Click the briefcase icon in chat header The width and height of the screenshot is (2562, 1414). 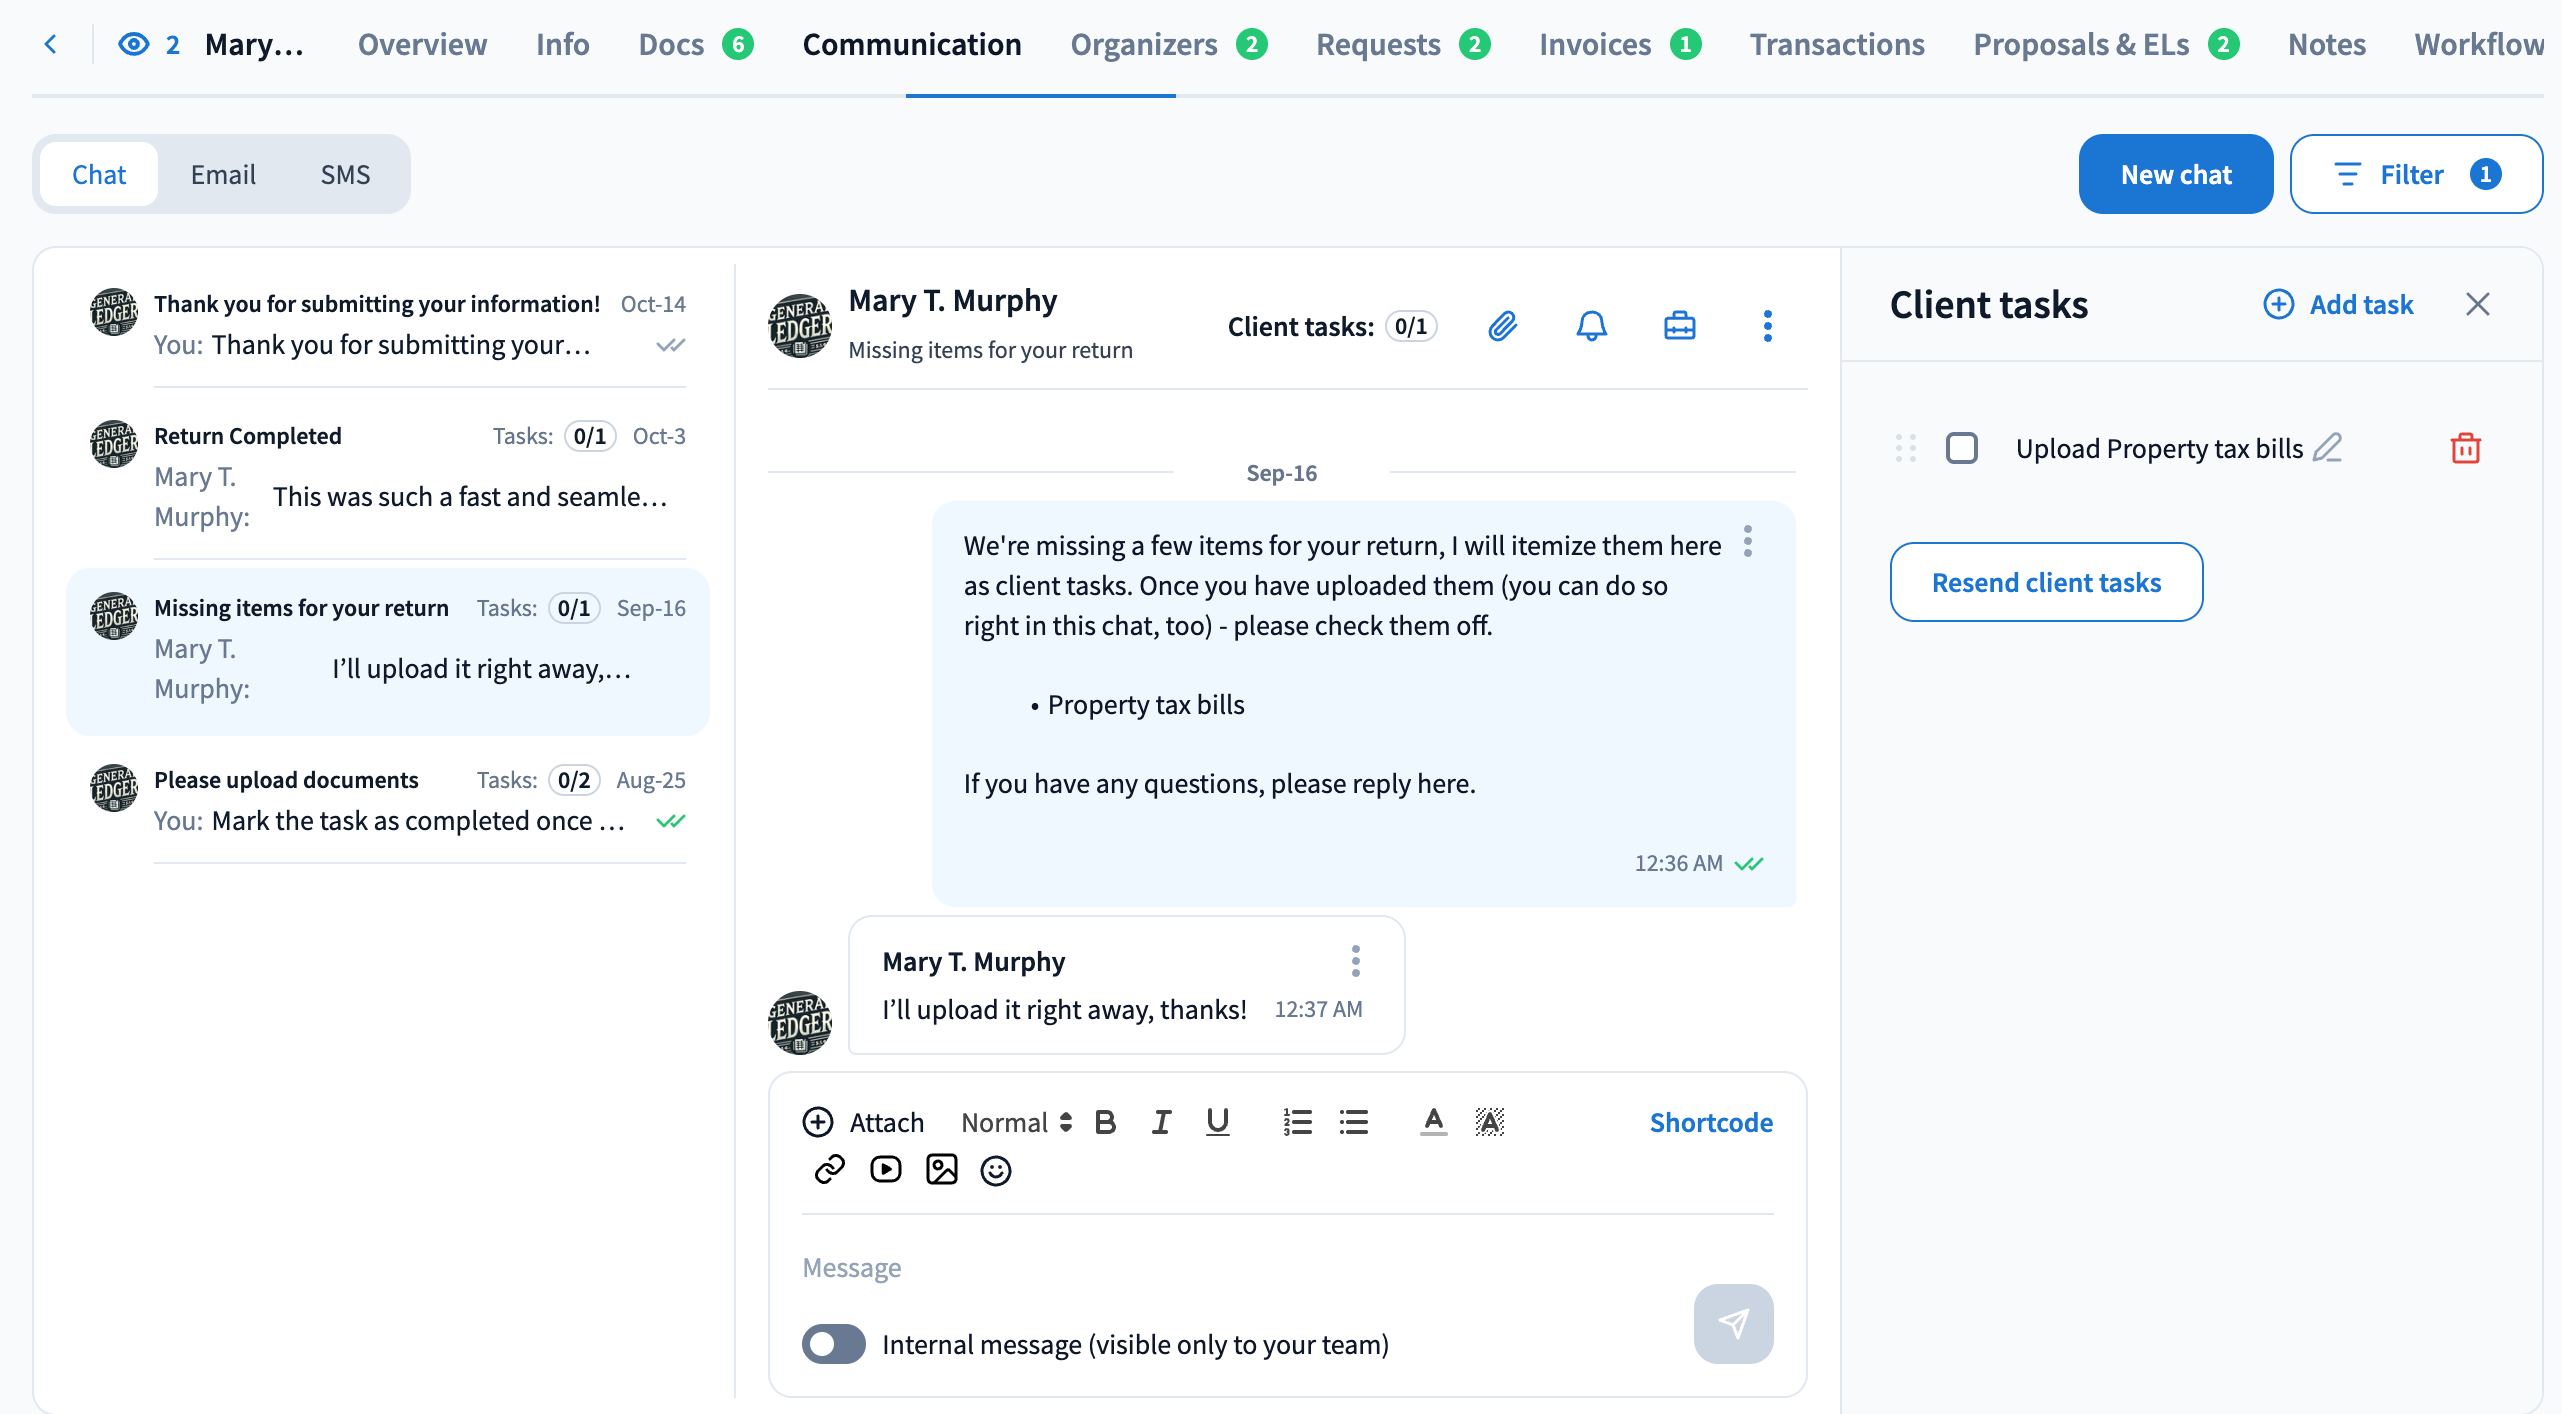pos(1679,326)
